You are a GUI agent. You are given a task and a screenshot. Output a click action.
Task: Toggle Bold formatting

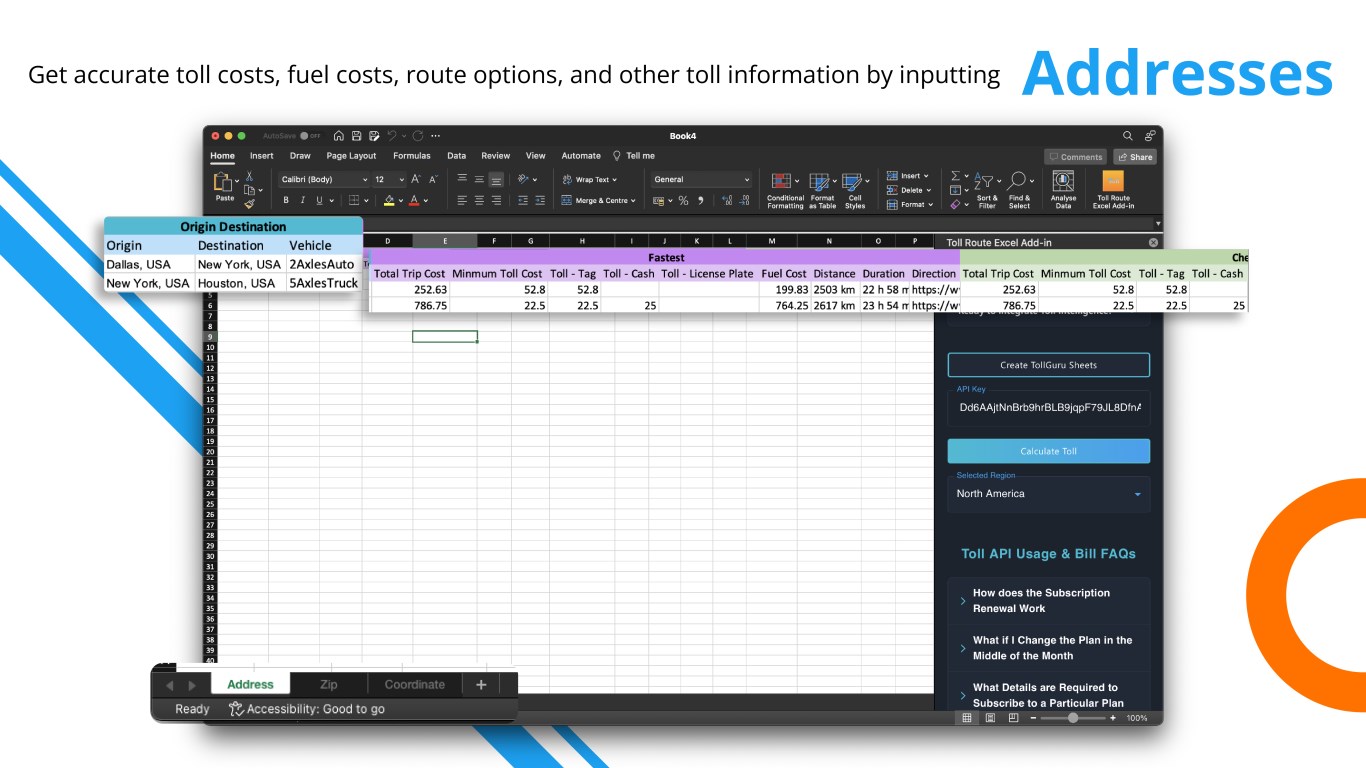coord(287,200)
